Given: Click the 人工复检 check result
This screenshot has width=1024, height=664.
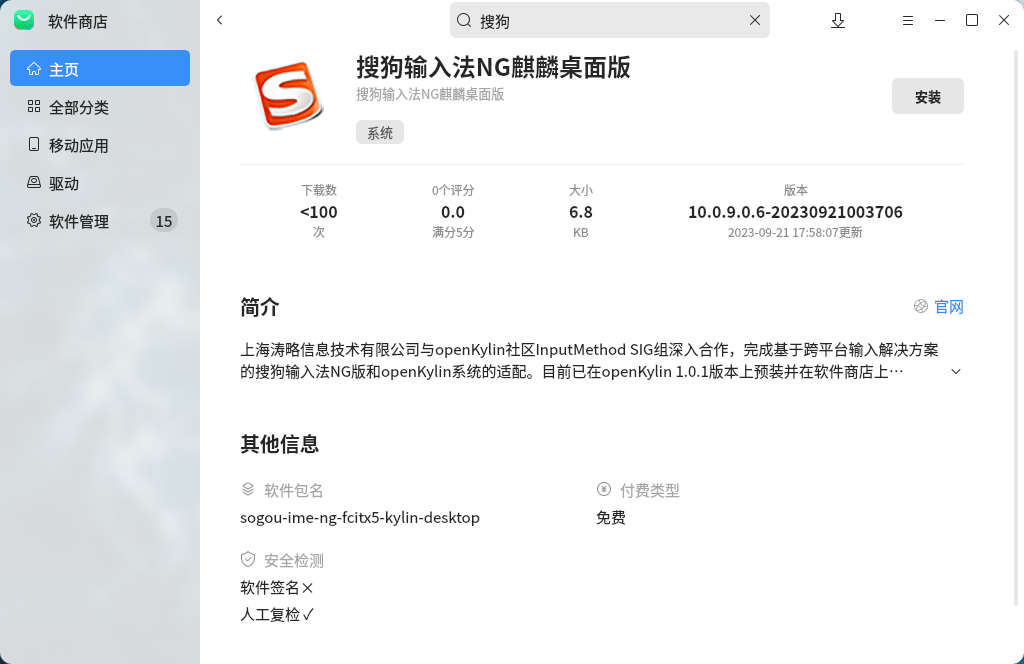Looking at the screenshot, I should point(278,614).
